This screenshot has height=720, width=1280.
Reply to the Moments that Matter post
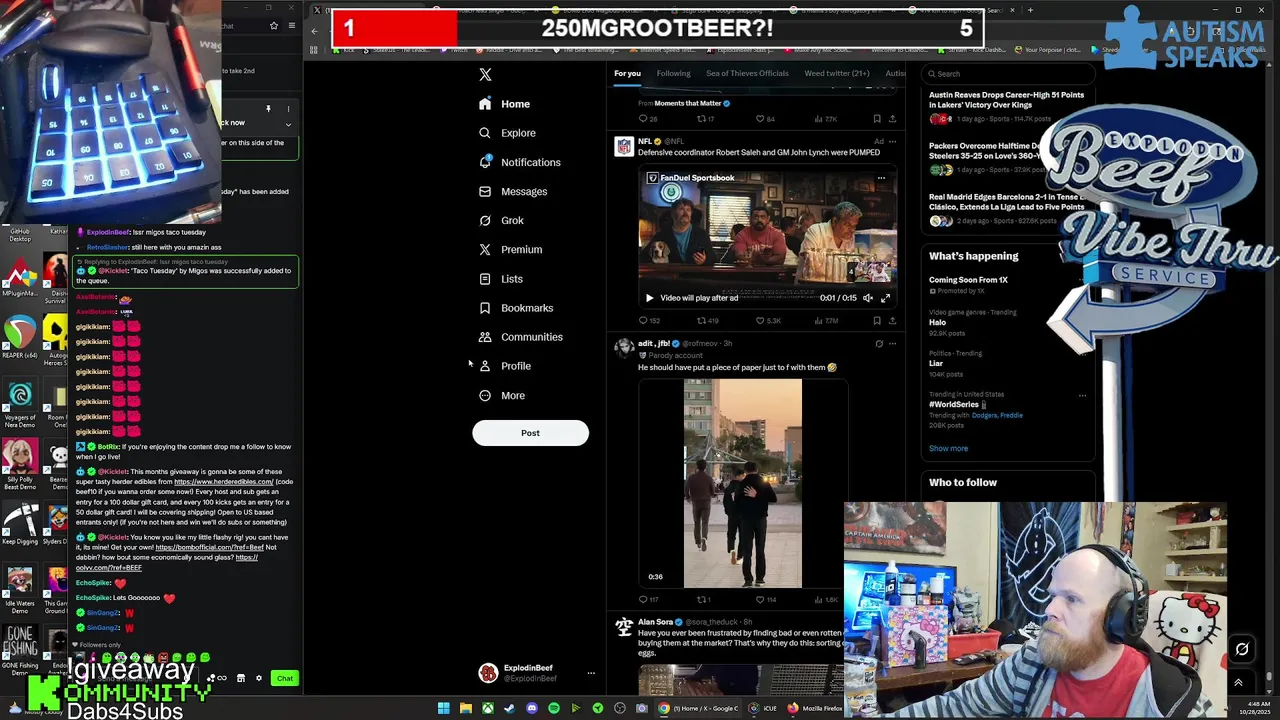(648, 119)
